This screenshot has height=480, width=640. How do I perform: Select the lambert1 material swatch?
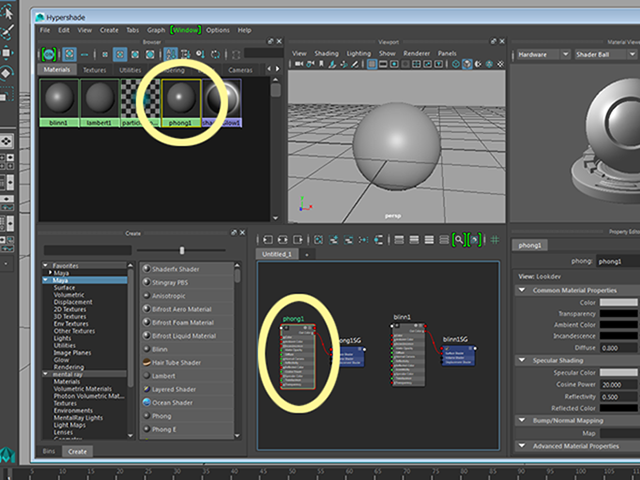99,103
